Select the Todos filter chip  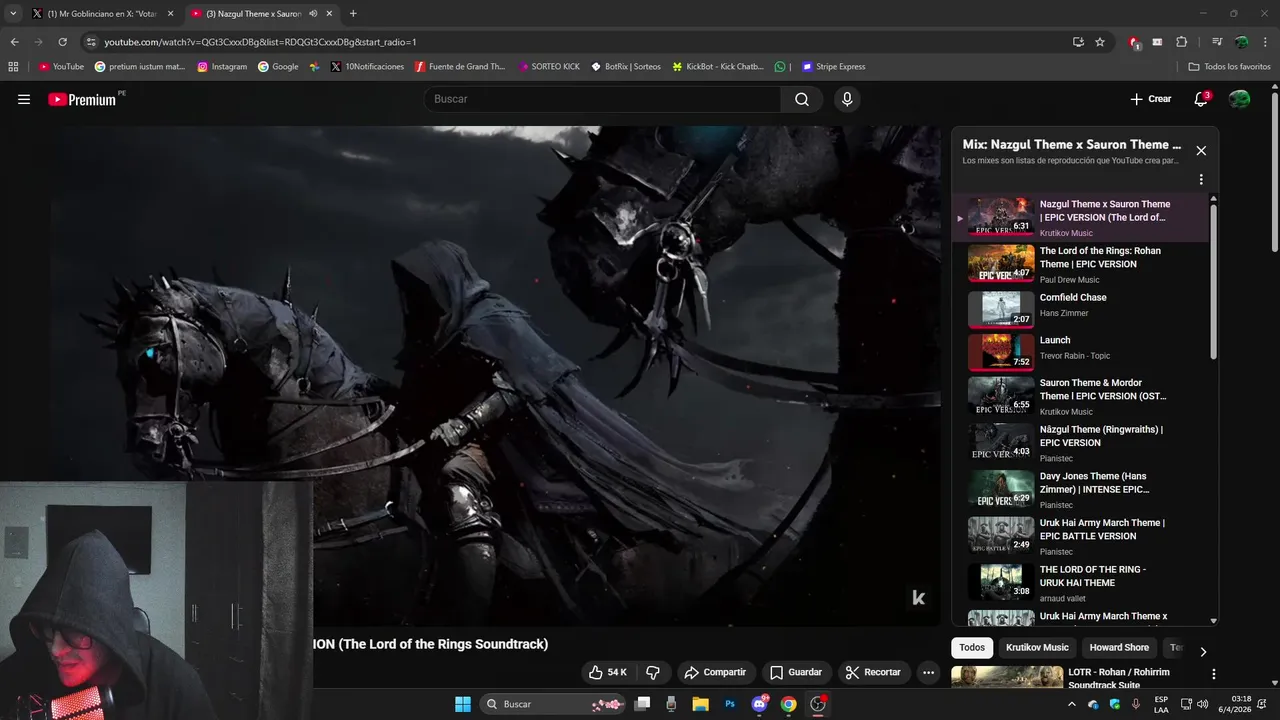972,647
